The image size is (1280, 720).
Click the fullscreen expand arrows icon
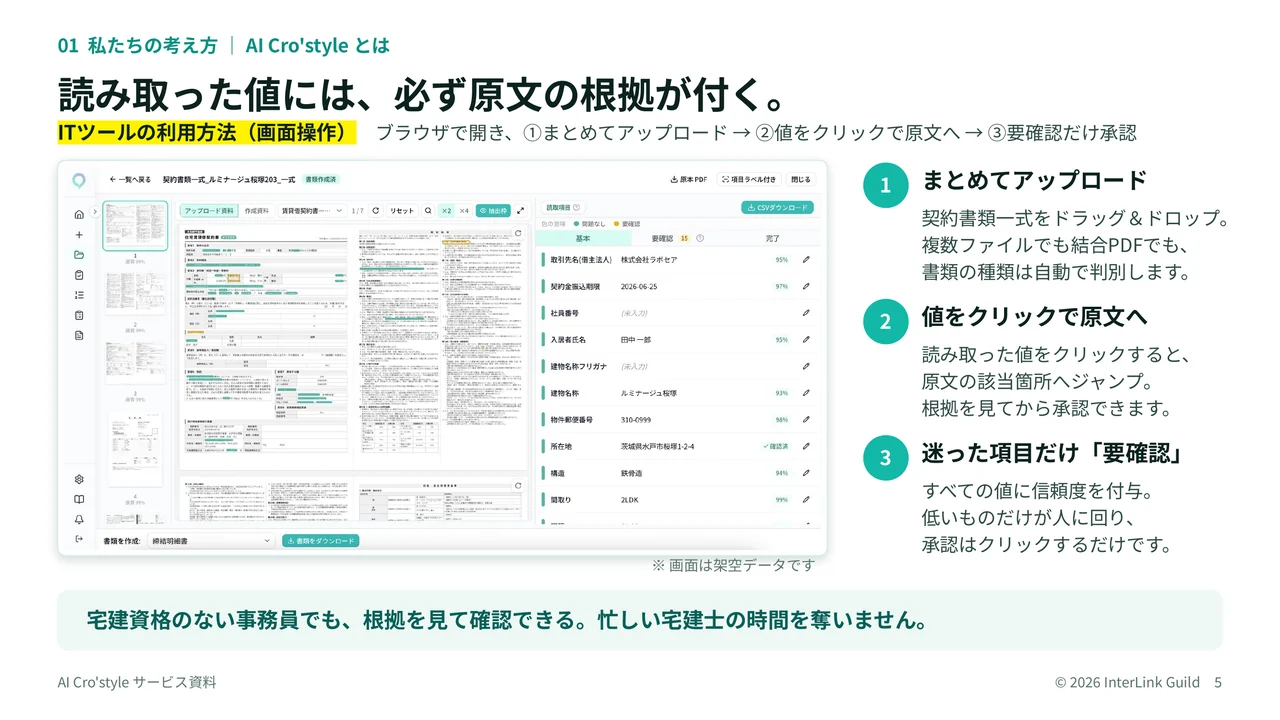pos(520,211)
